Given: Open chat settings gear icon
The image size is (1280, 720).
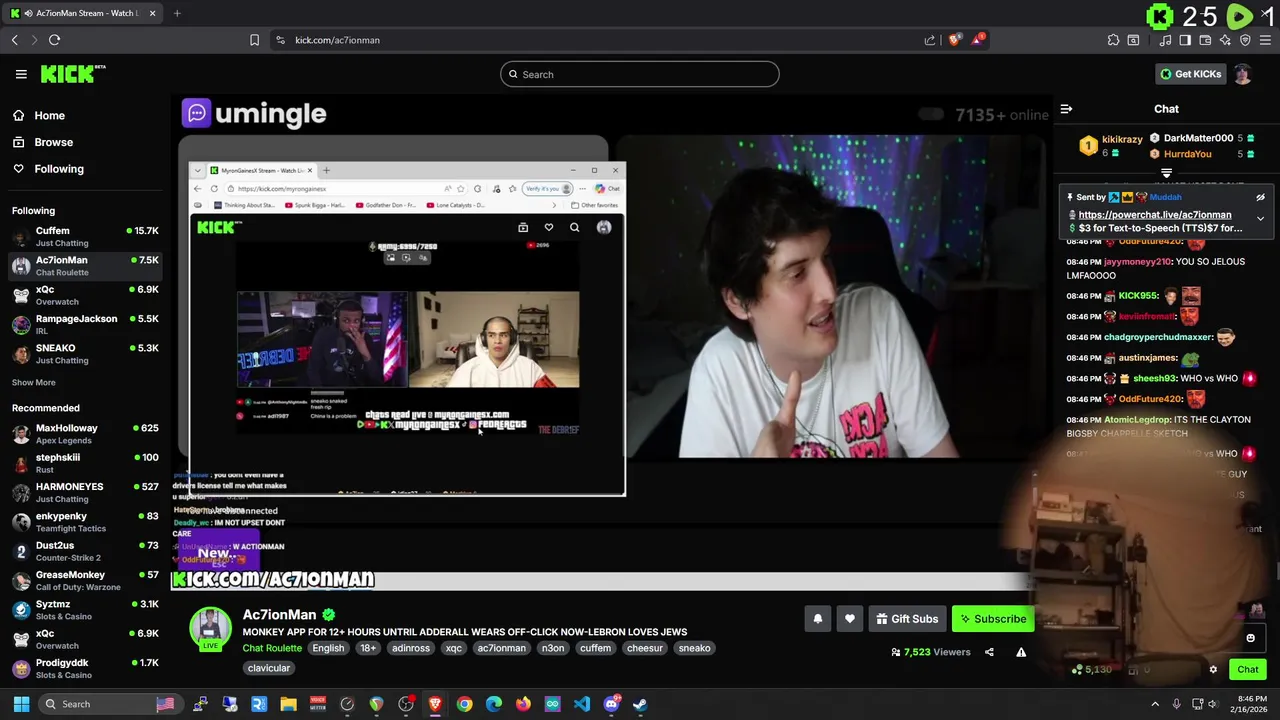Looking at the screenshot, I should [x=1213, y=670].
